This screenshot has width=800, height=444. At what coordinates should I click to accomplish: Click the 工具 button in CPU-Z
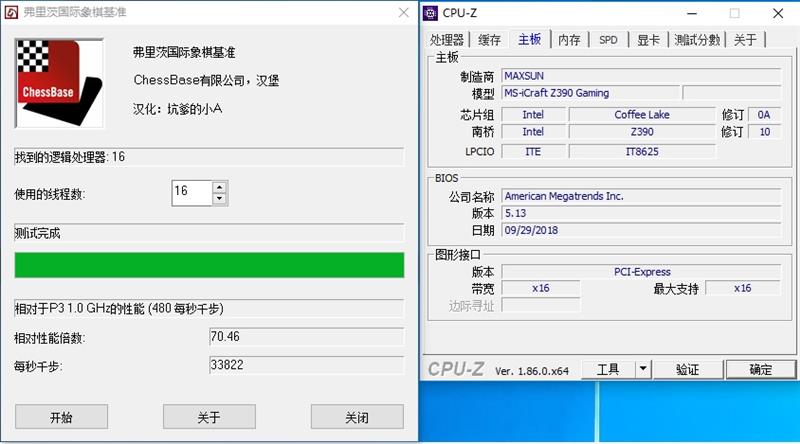(608, 369)
